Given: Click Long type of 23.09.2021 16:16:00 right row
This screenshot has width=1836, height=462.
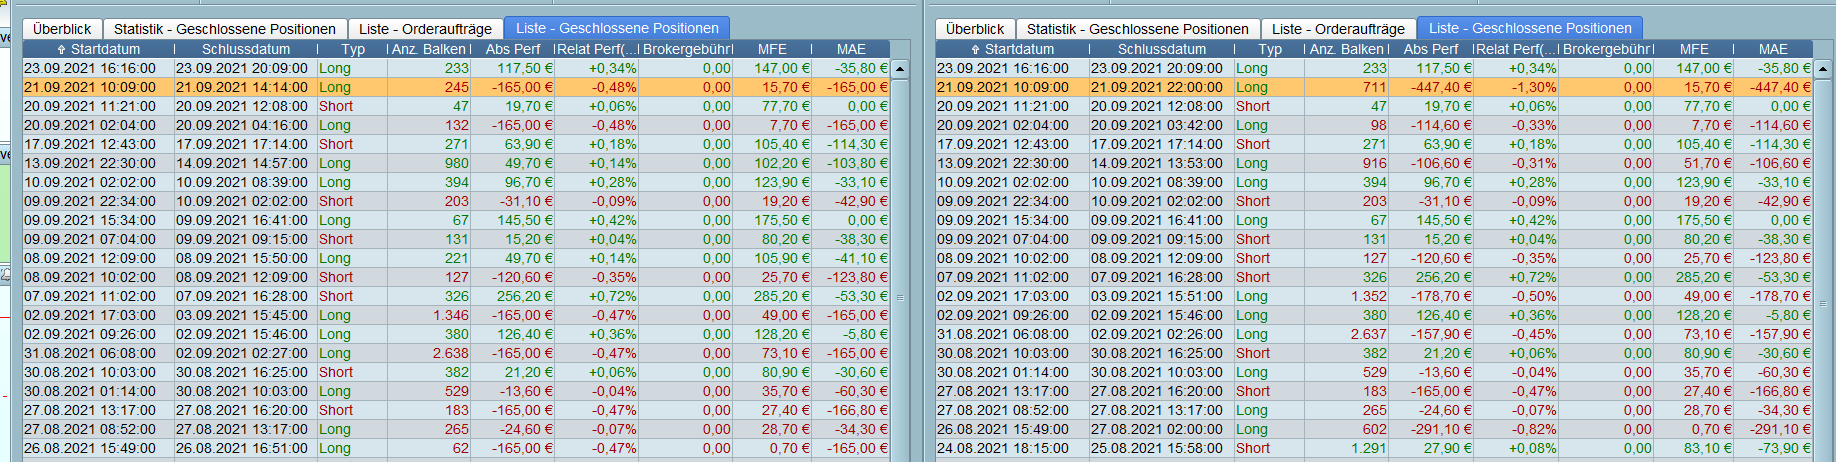Looking at the screenshot, I should 1252,68.
